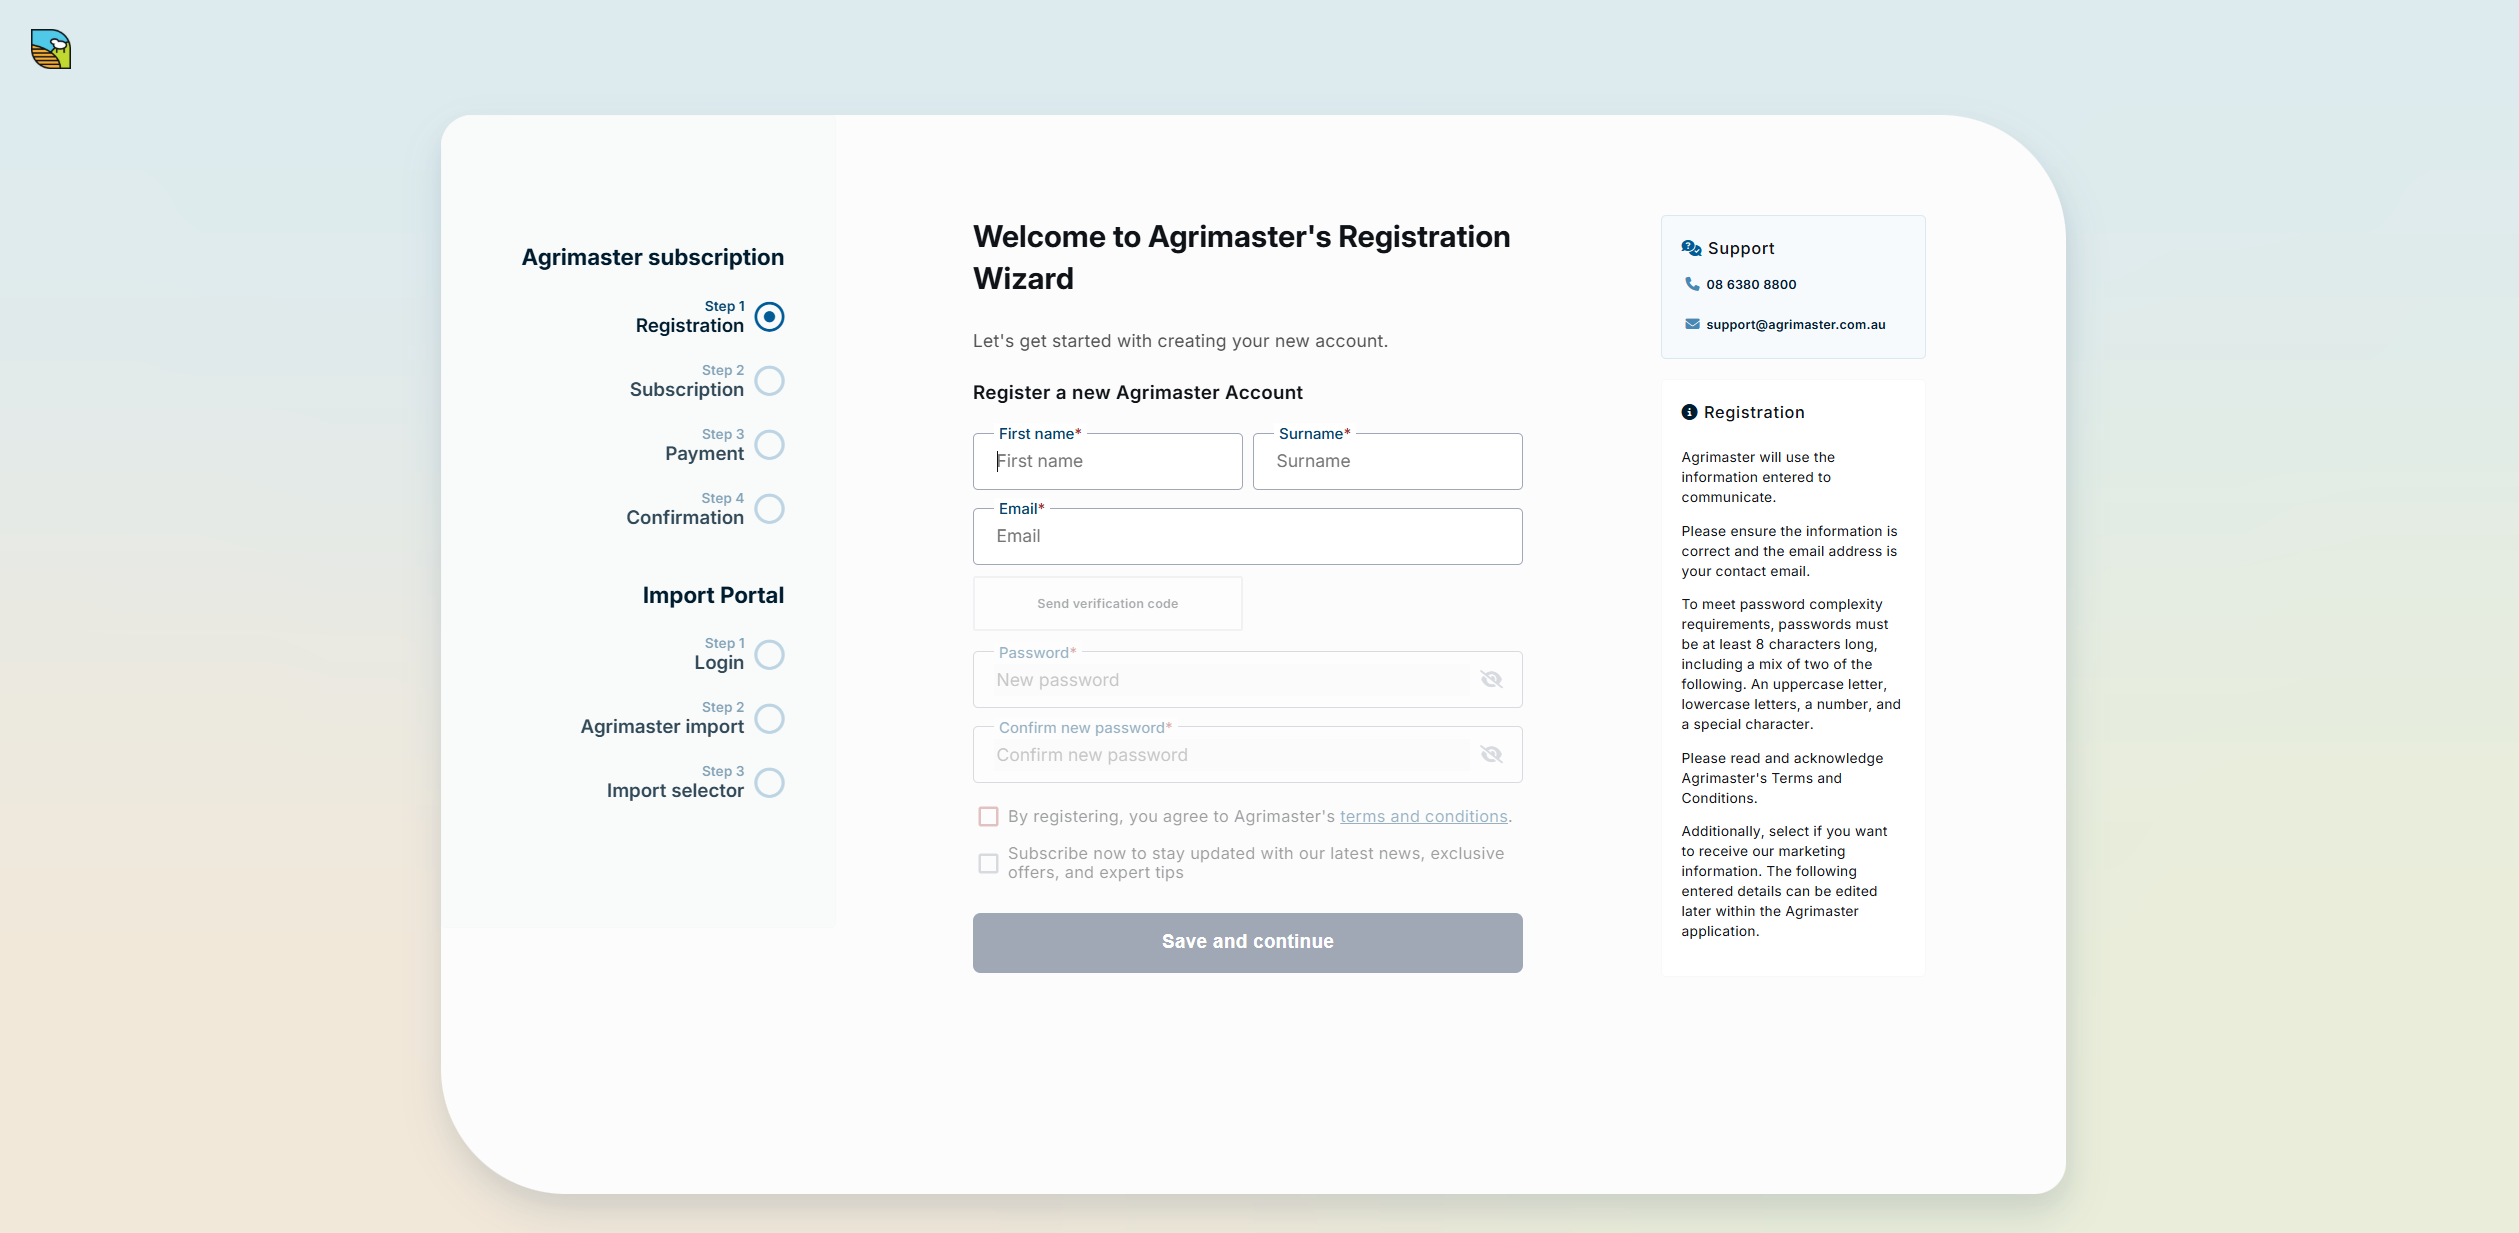Click the 'Support' panel heading text
Screen dimensions: 2519x1233
[x=1741, y=249]
